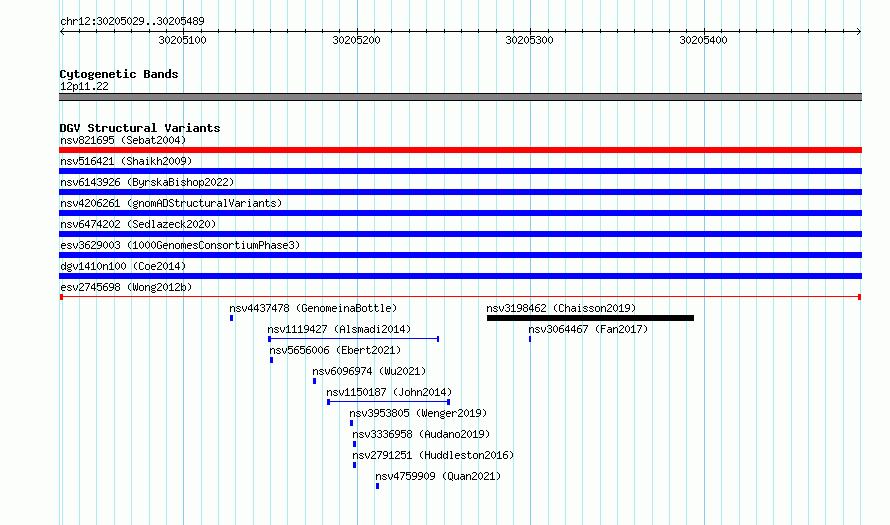Click the nsv2791251 (Huddleston2016) marker
The width and height of the screenshot is (890, 525).
point(355,465)
